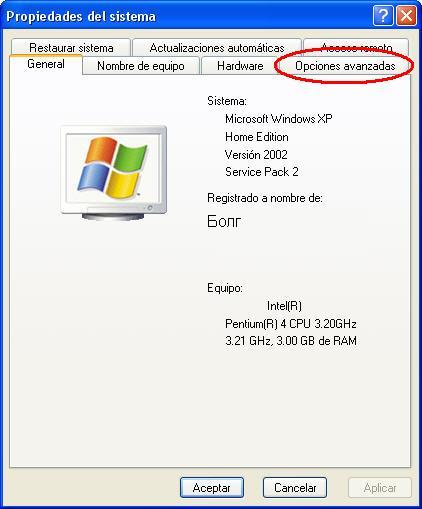Click the registered owner name Болг
Image resolution: width=422 pixels, height=509 pixels.
click(224, 221)
